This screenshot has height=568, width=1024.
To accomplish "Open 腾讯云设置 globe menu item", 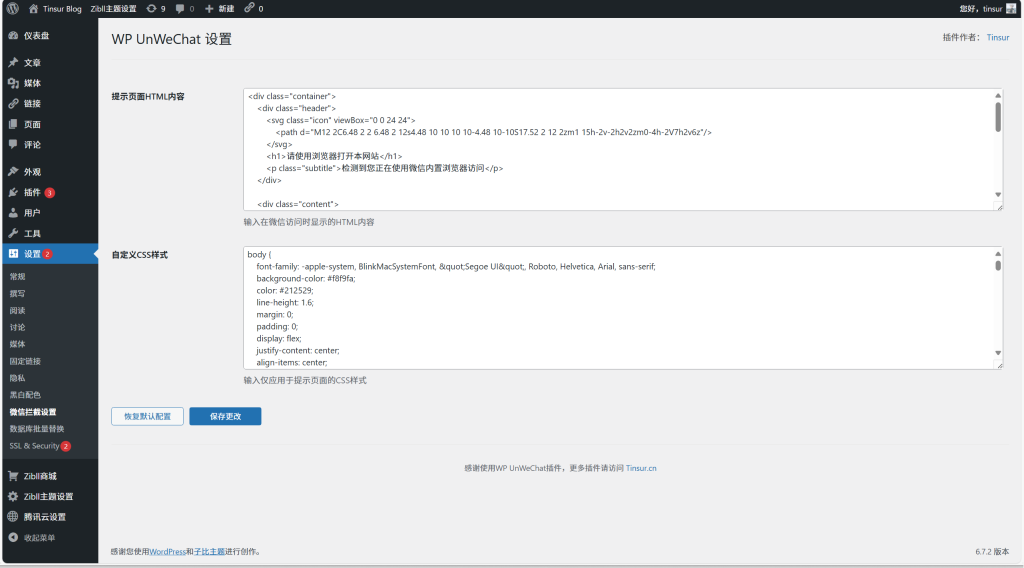I will tap(44, 517).
